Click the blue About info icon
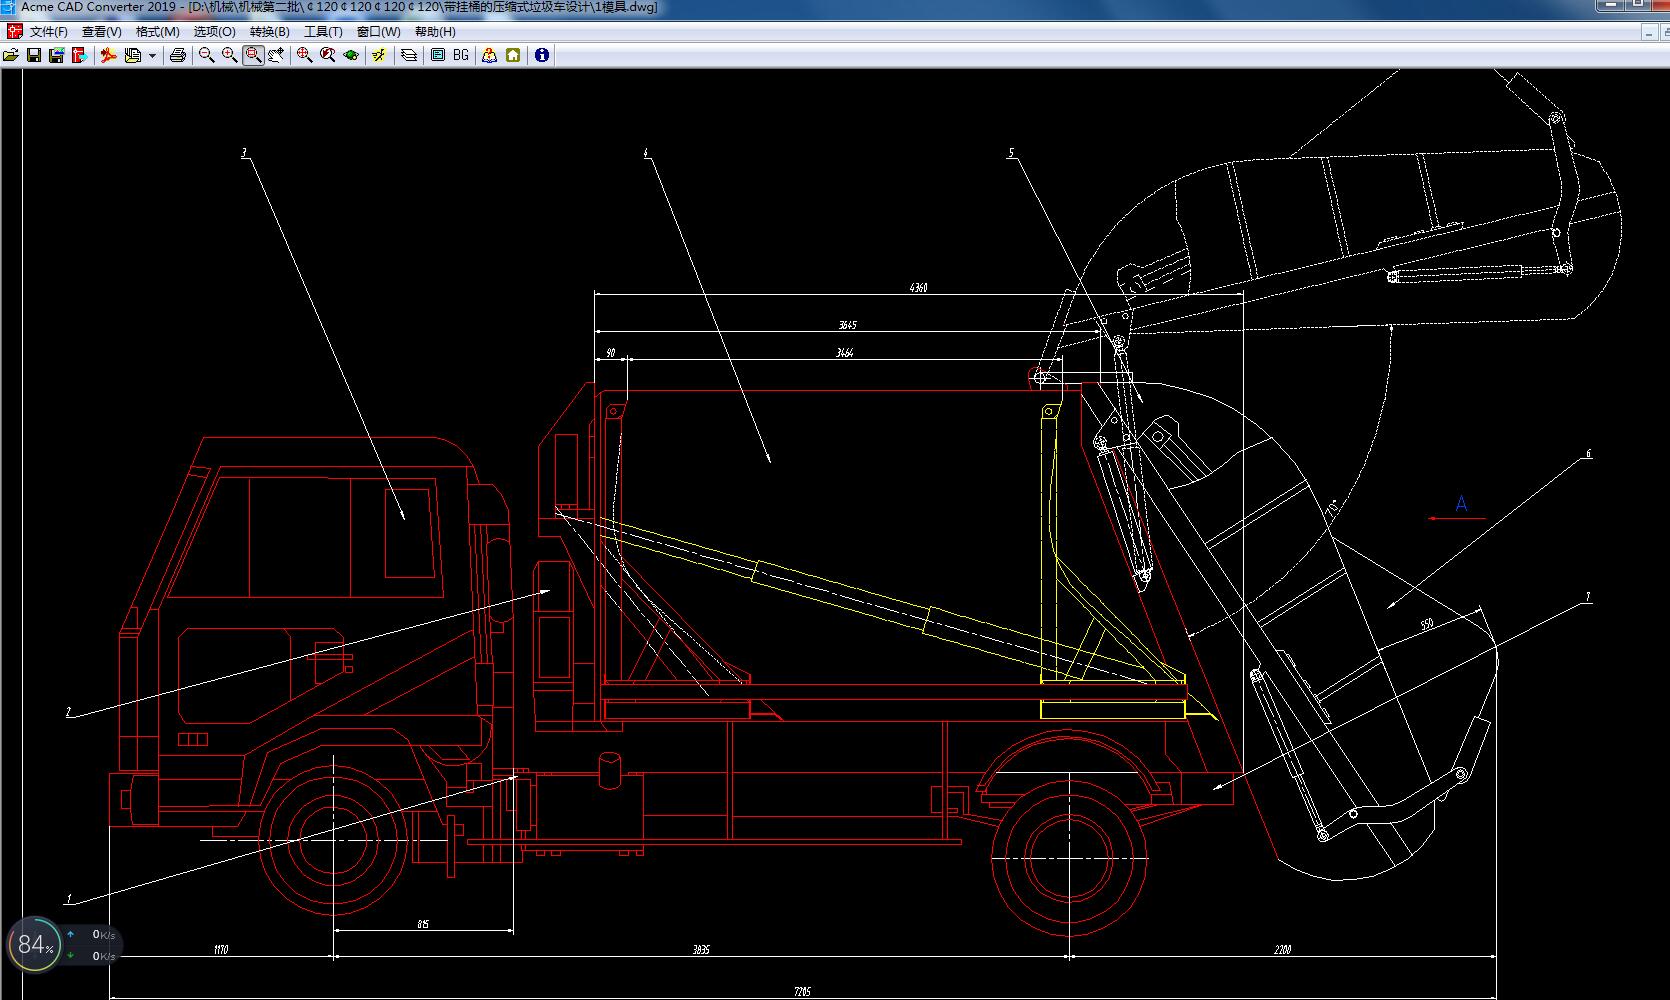This screenshot has height=1000, width=1670. point(542,55)
